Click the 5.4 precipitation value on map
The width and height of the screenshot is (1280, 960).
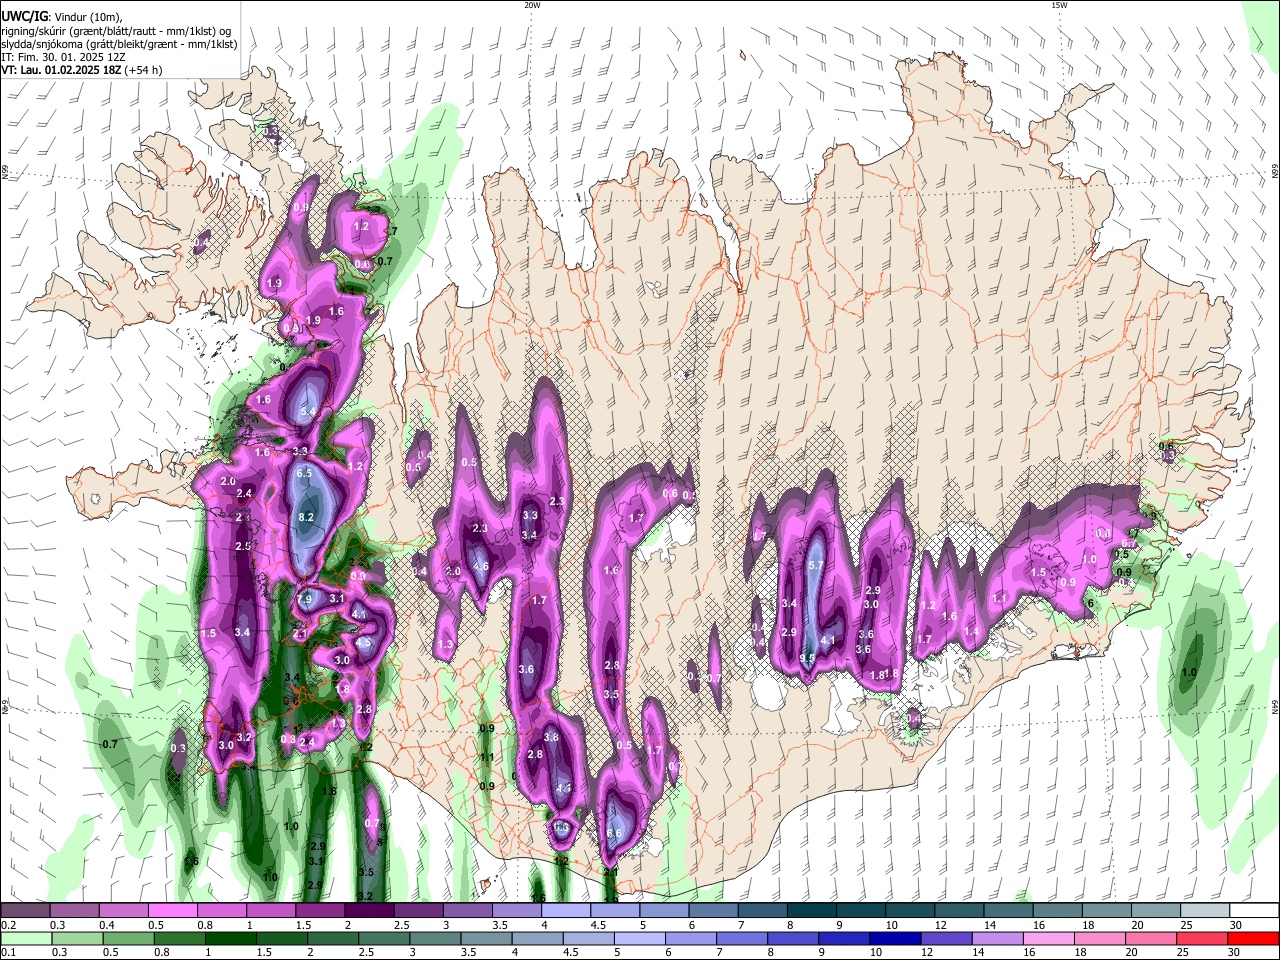tap(308, 411)
